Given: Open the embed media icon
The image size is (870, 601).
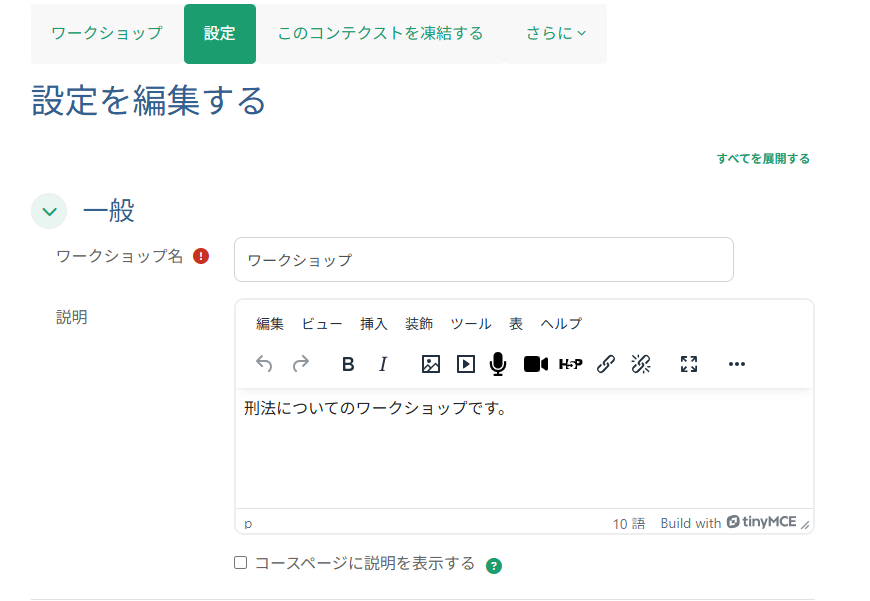Looking at the screenshot, I should click(x=464, y=364).
